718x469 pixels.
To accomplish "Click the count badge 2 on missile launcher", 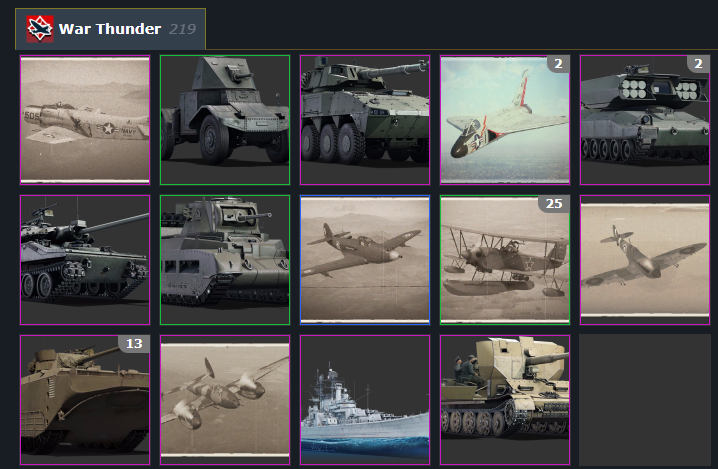I will pyautogui.click(x=698, y=64).
